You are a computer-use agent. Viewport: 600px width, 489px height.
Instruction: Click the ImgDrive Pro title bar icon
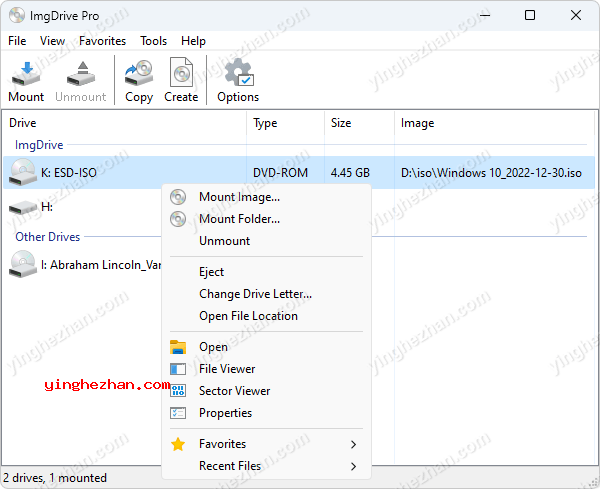point(17,15)
